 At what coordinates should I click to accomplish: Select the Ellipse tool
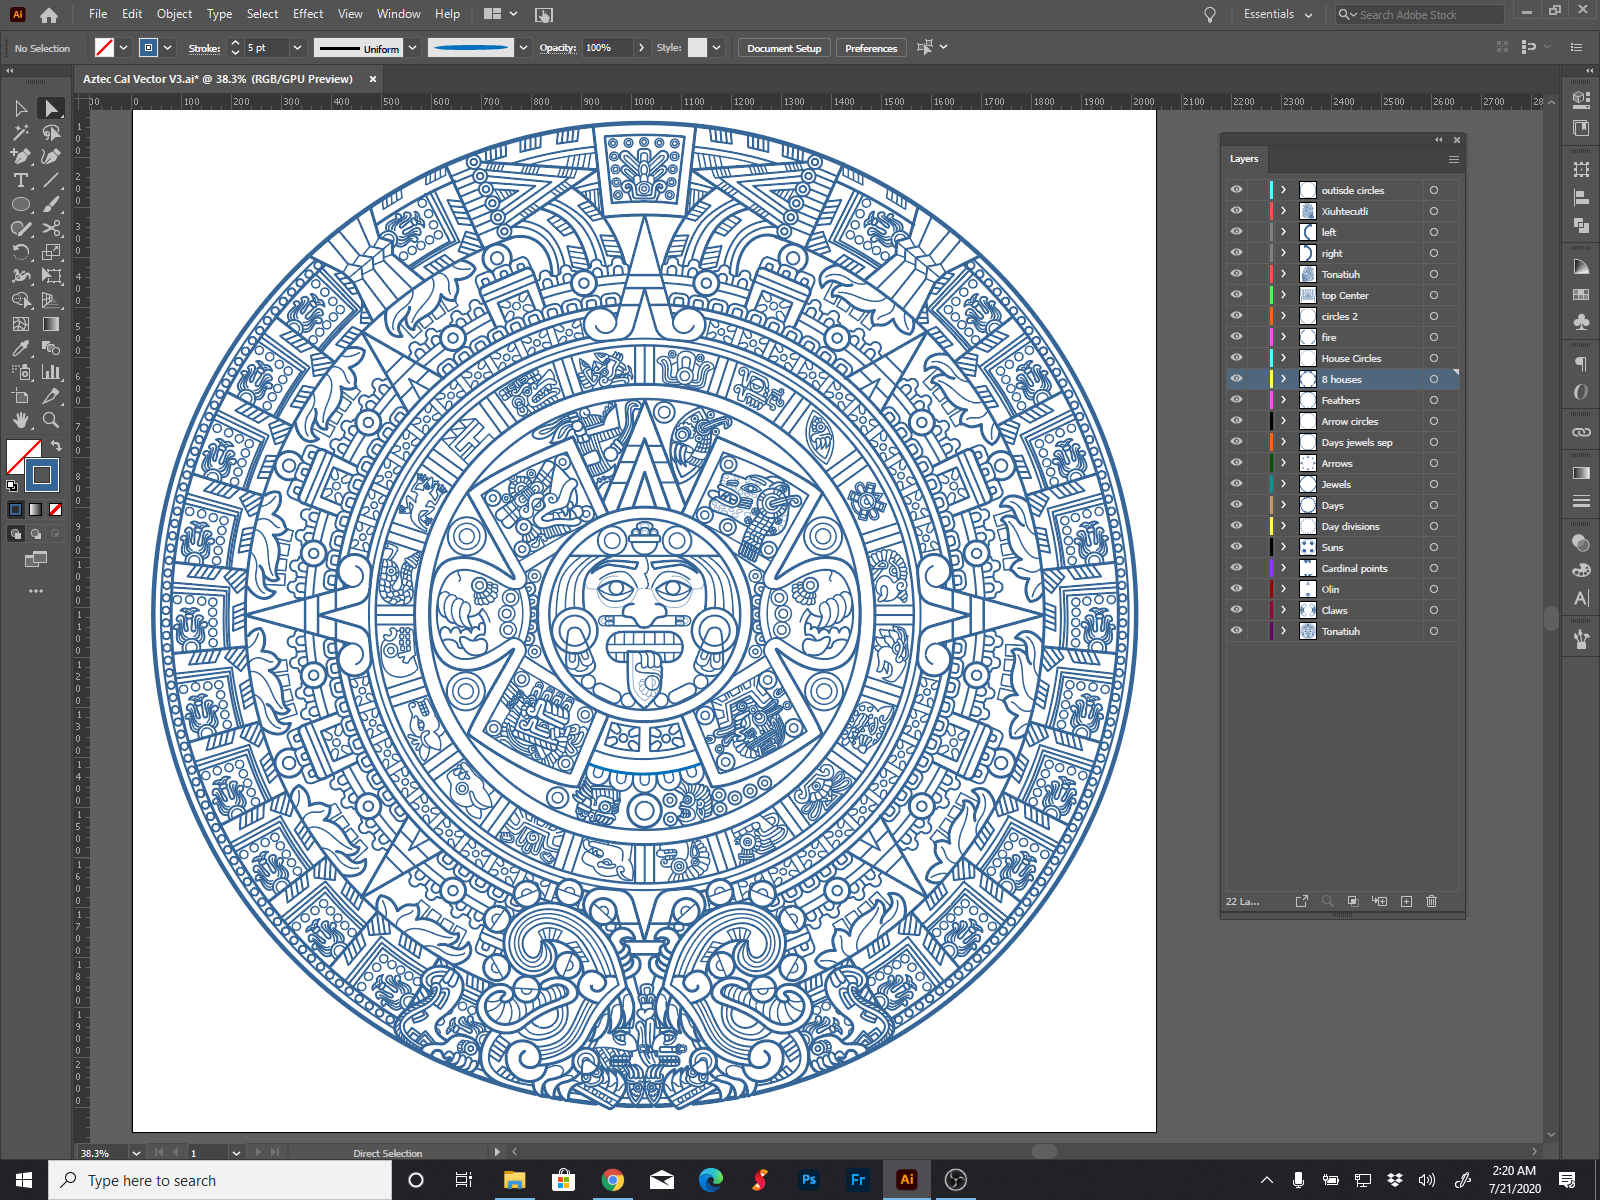tap(21, 204)
